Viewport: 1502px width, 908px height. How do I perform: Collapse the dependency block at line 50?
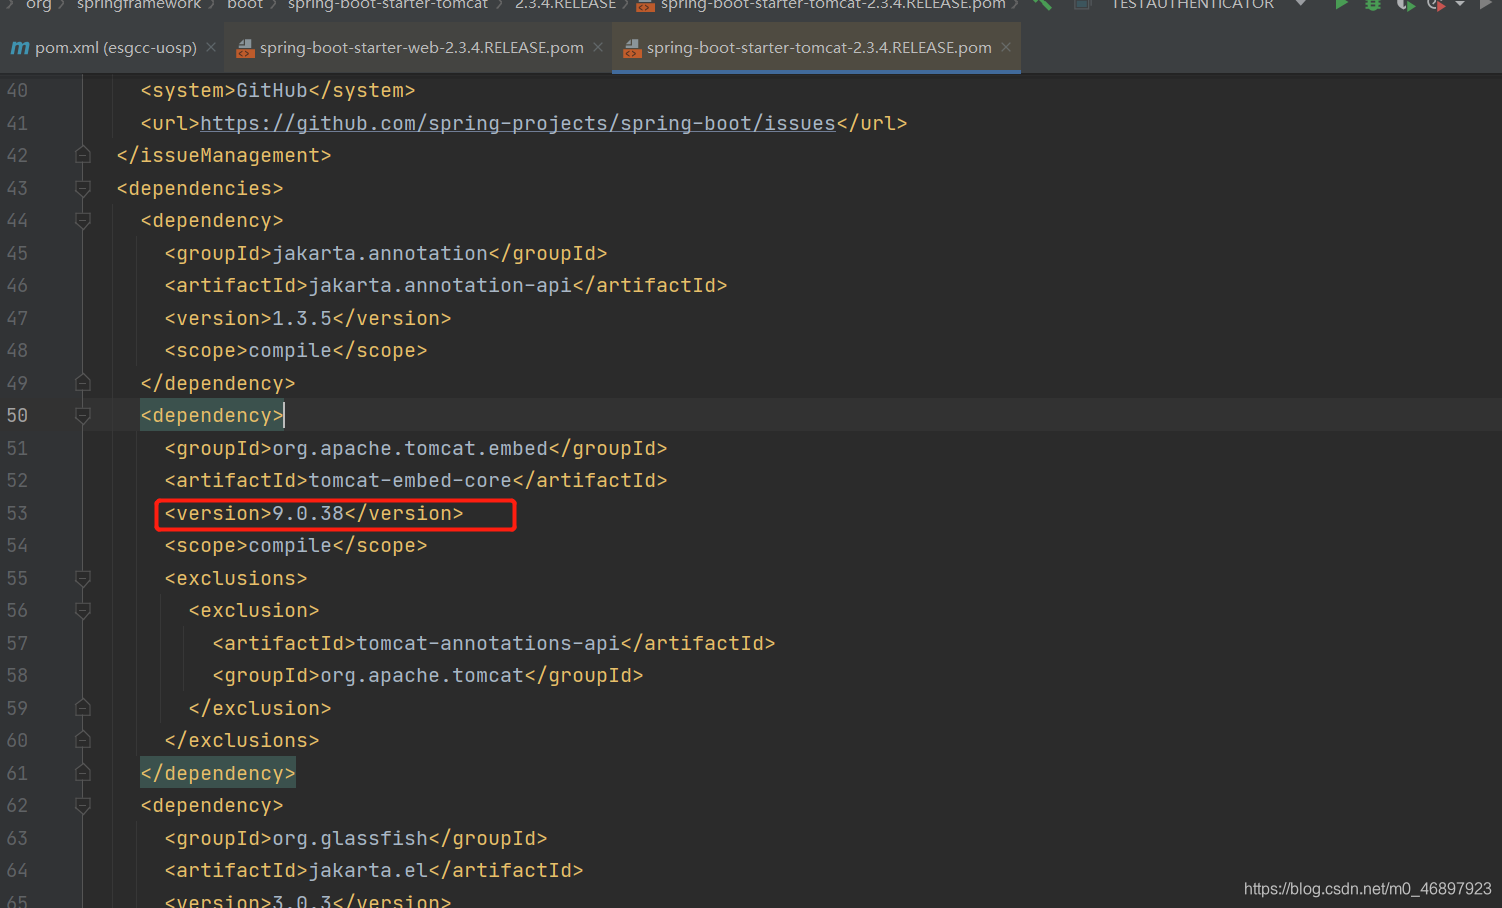pyautogui.click(x=83, y=415)
